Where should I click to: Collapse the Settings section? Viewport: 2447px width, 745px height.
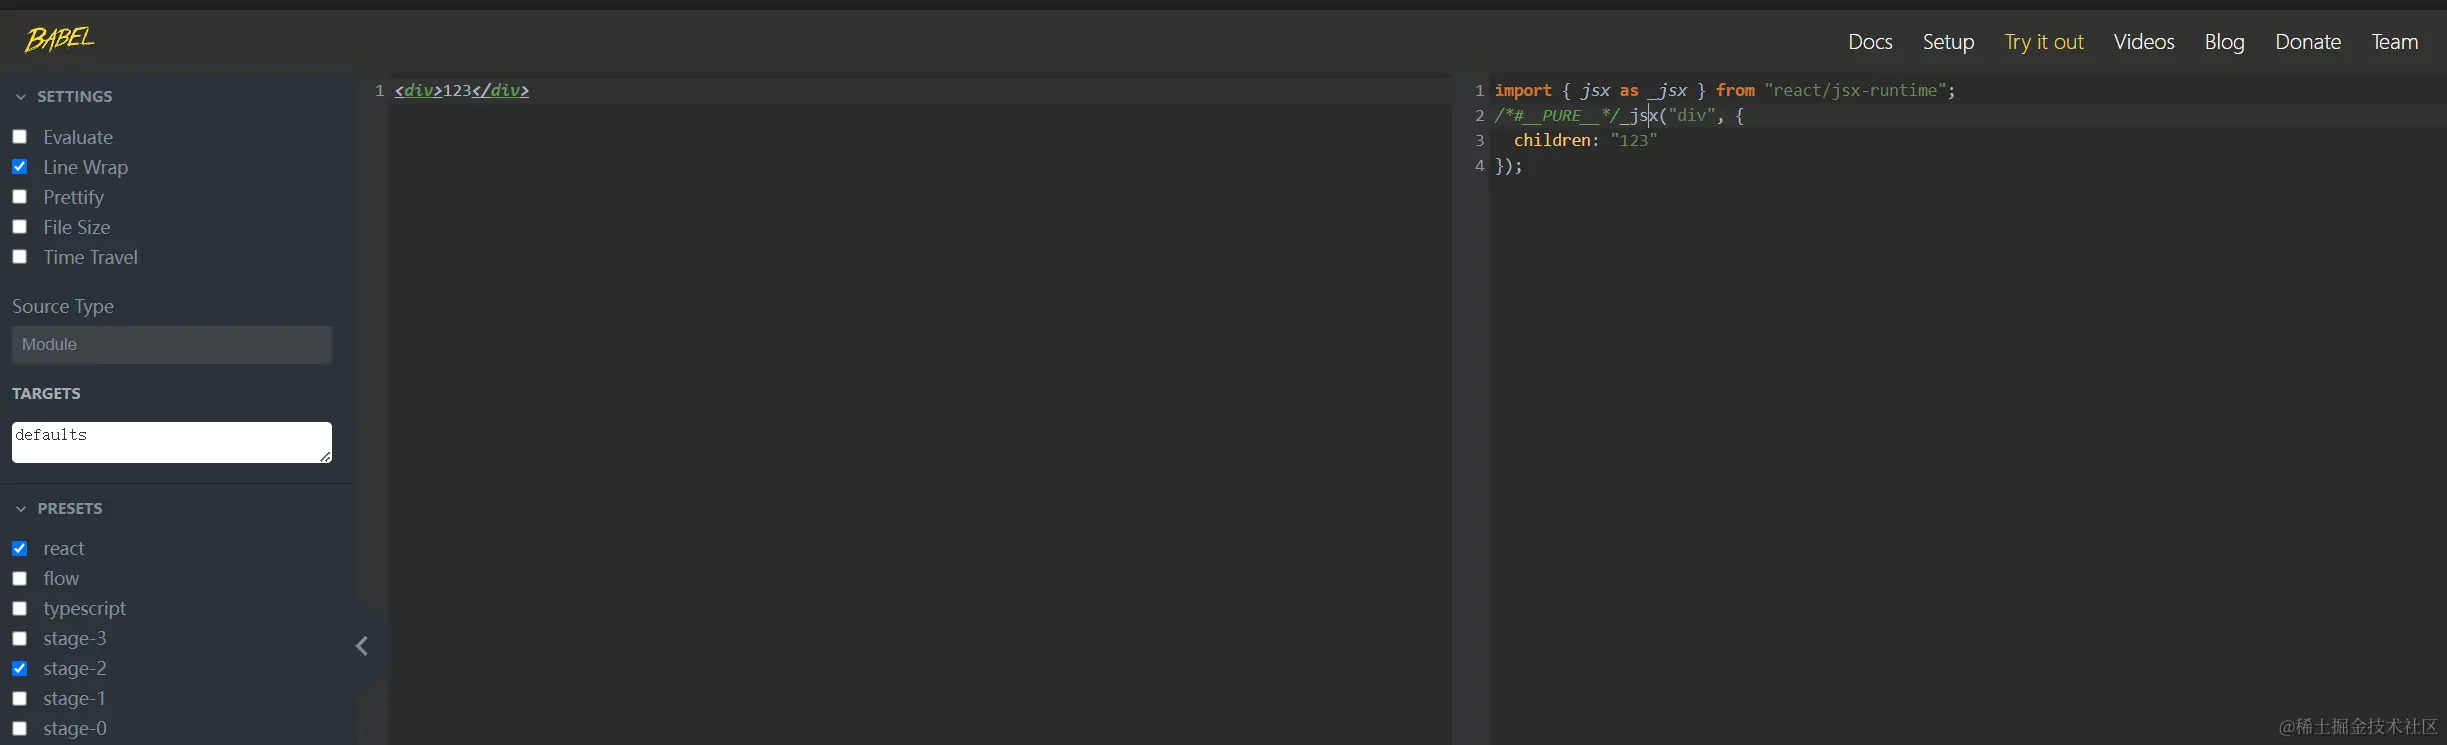(x=21, y=97)
